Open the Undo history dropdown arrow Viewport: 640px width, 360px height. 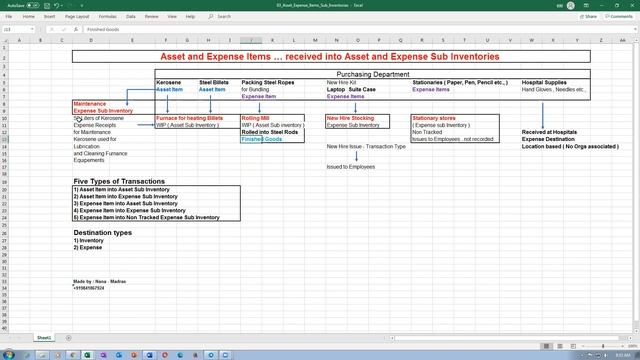pyautogui.click(x=62, y=6)
